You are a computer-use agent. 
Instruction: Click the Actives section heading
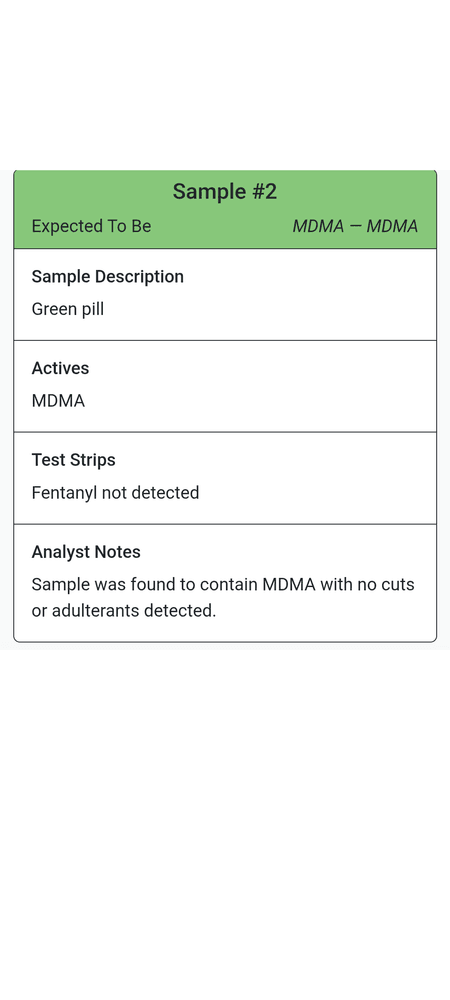click(x=61, y=368)
